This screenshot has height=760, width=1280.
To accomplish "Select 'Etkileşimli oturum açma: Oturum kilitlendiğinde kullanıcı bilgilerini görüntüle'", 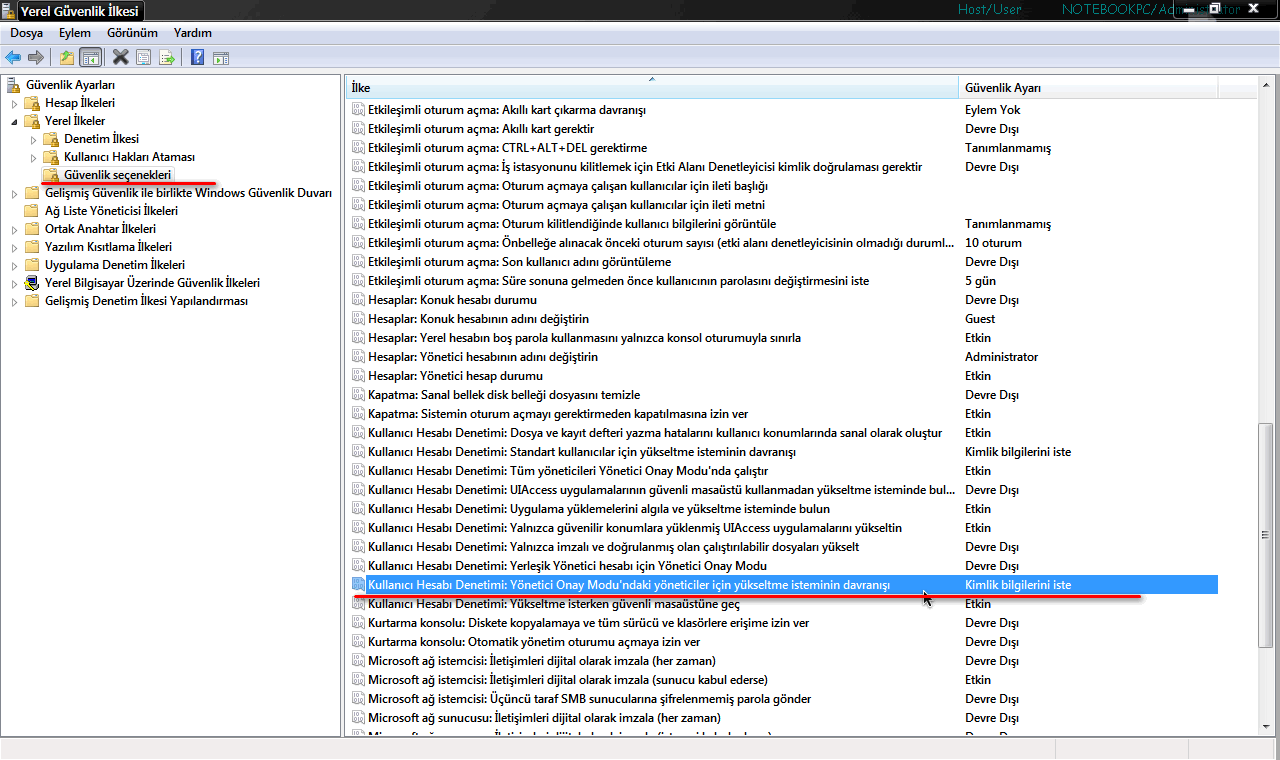I will (572, 224).
